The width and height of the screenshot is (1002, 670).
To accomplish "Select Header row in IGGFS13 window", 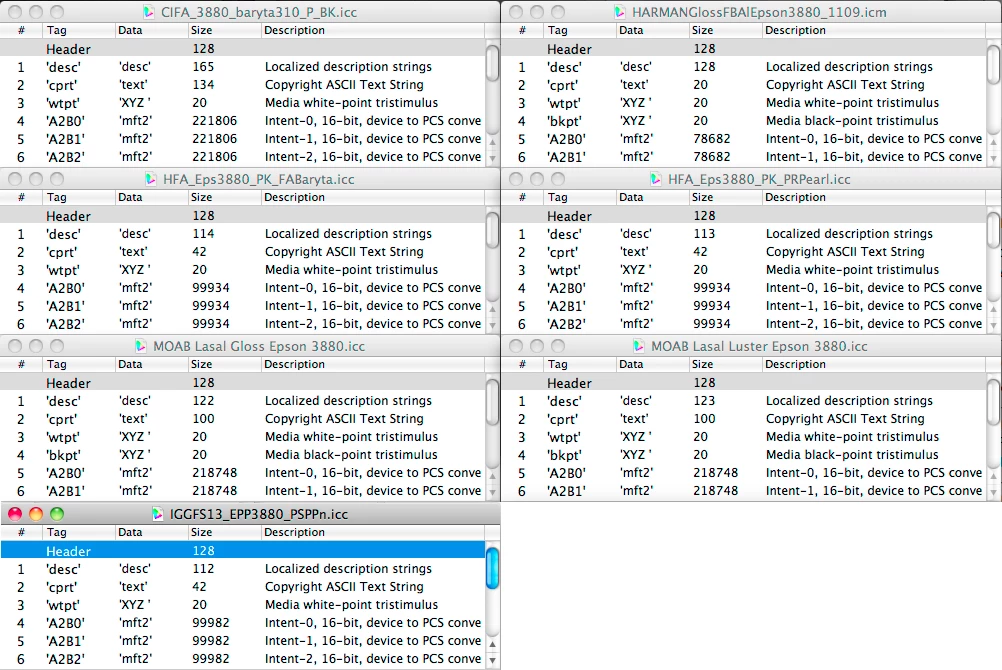I will (243, 550).
